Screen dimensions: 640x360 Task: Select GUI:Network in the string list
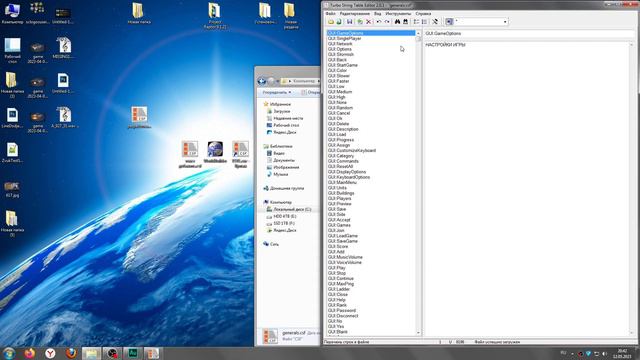pyautogui.click(x=340, y=44)
